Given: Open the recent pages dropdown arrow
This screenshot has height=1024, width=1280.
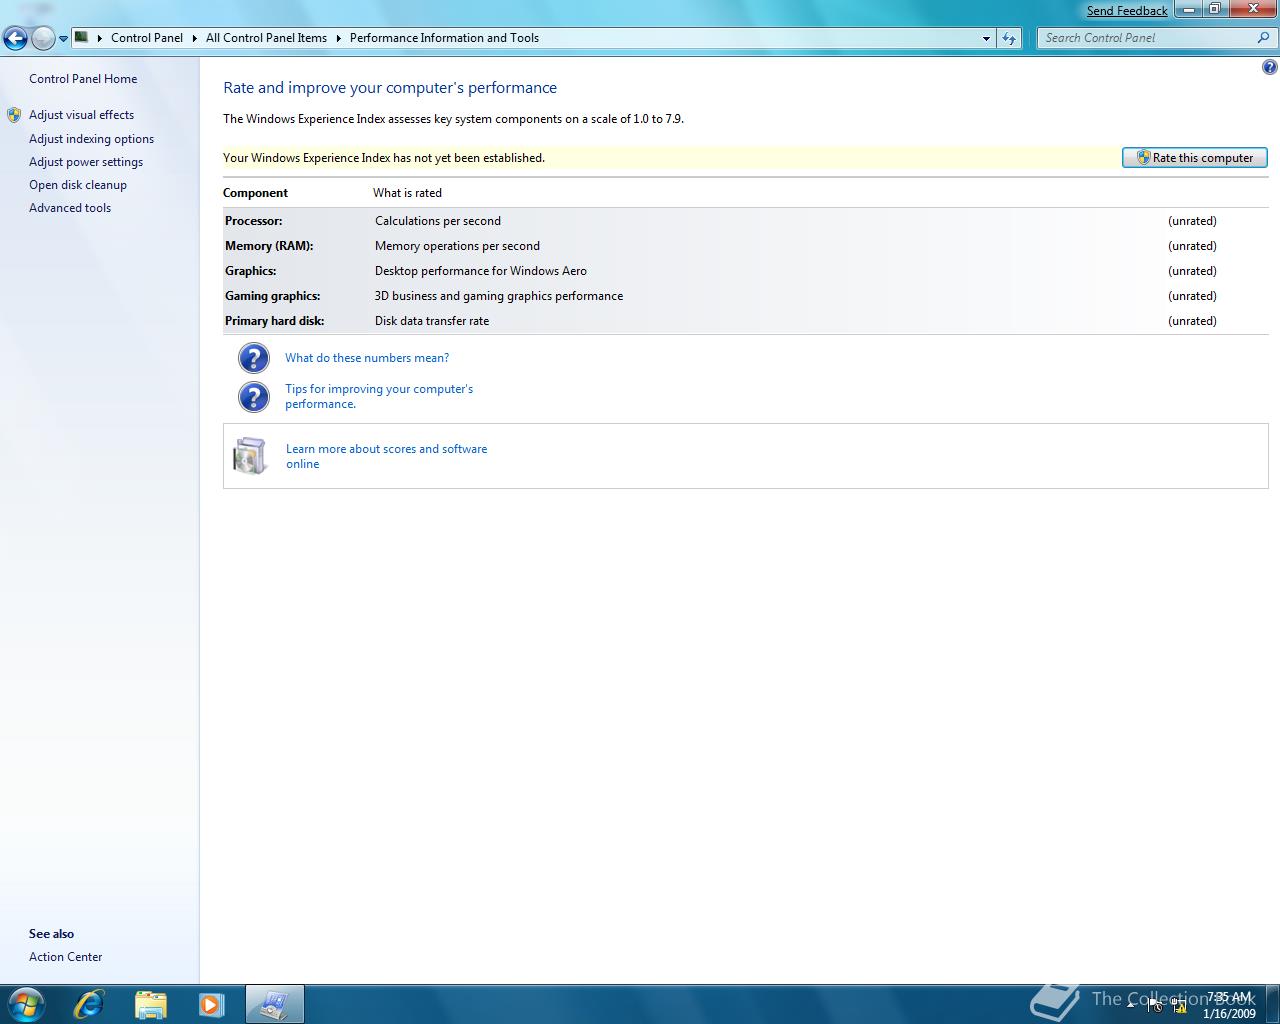Looking at the screenshot, I should [x=64, y=39].
